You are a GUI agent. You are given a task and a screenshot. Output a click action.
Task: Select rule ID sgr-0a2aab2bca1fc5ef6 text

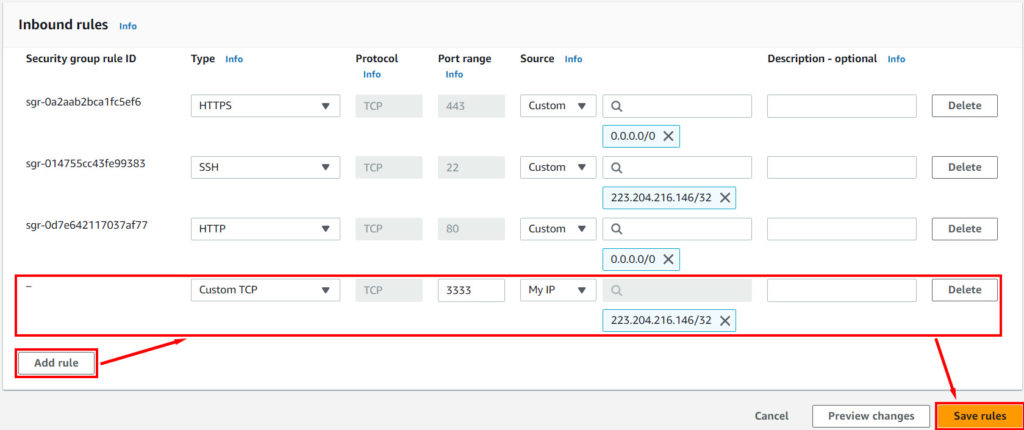[84, 102]
